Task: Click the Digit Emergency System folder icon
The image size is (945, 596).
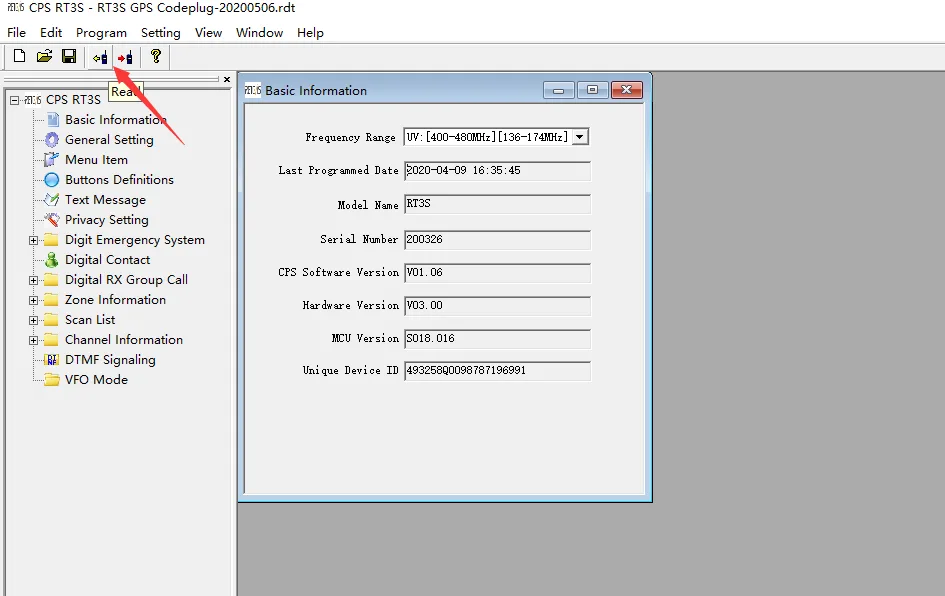Action: [x=52, y=240]
